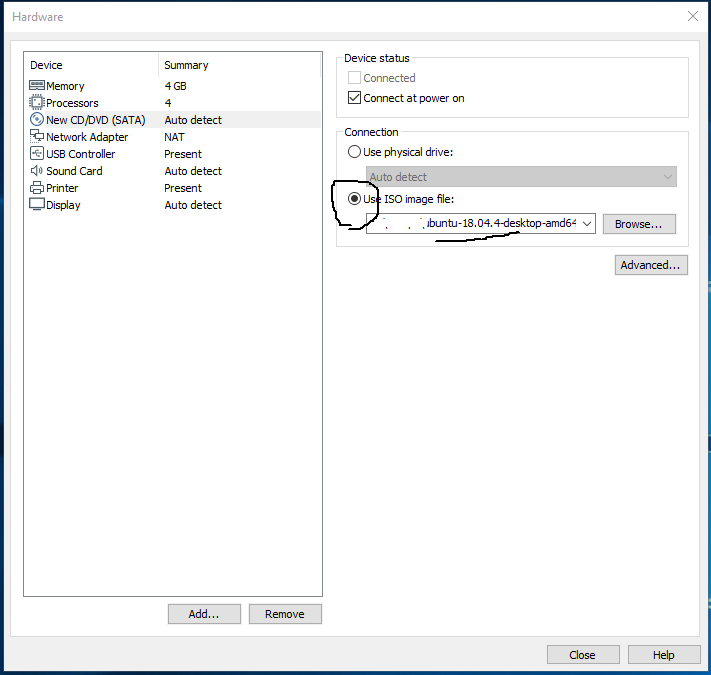Select Use ISO image file option
711x675 pixels.
coord(354,199)
